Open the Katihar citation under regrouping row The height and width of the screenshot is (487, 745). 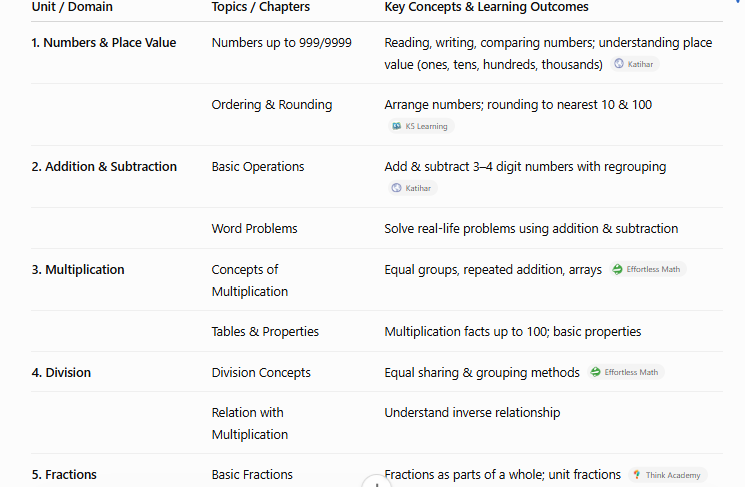(x=412, y=188)
